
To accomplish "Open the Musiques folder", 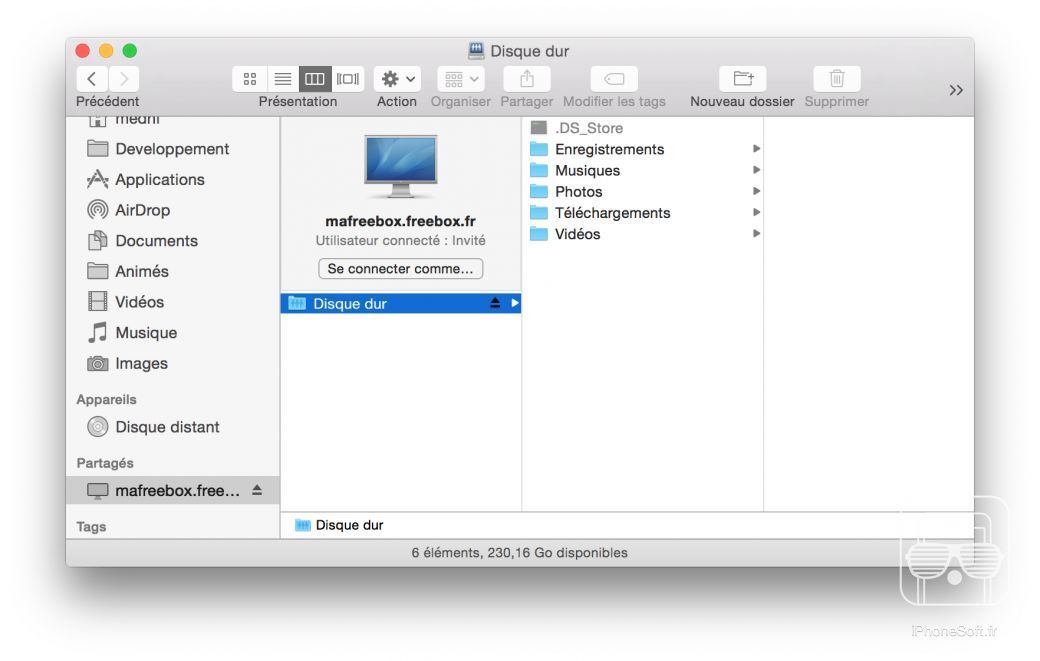I will pos(645,170).
